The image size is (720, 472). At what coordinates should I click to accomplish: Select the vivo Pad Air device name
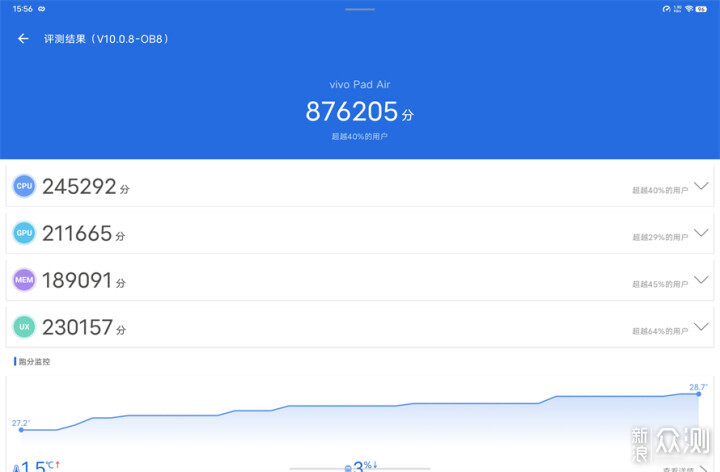click(360, 84)
